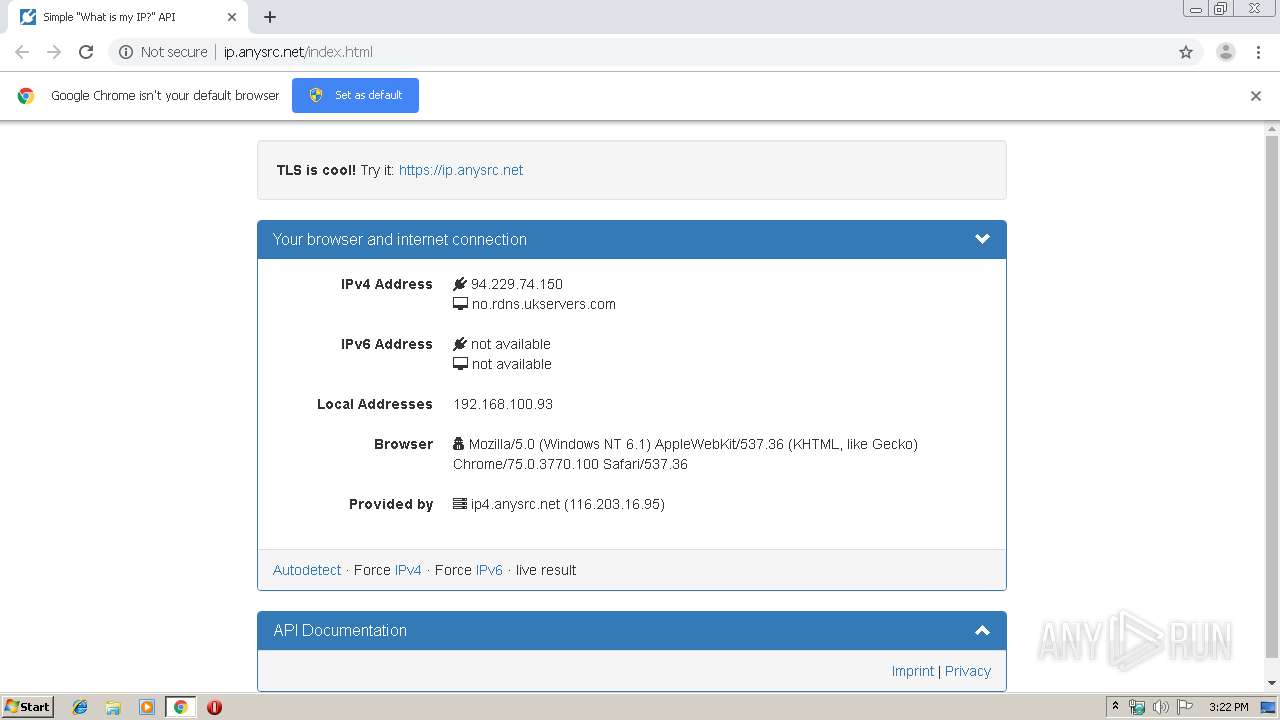Open the Windows Start menu
Image resolution: width=1280 pixels, height=720 pixels.
pyautogui.click(x=27, y=706)
